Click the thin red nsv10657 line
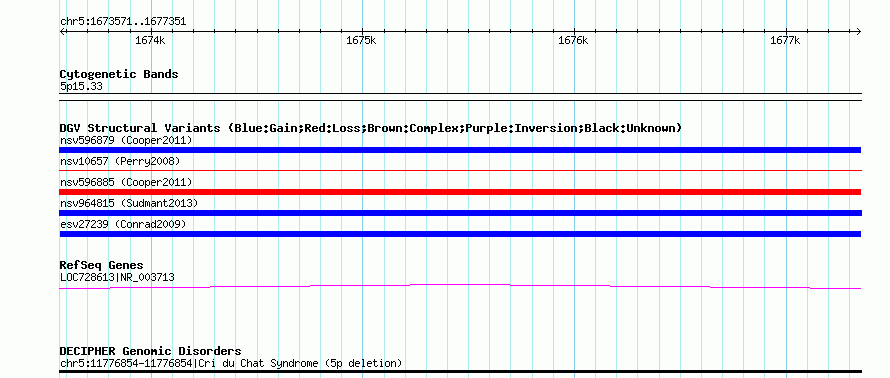 pyautogui.click(x=460, y=170)
